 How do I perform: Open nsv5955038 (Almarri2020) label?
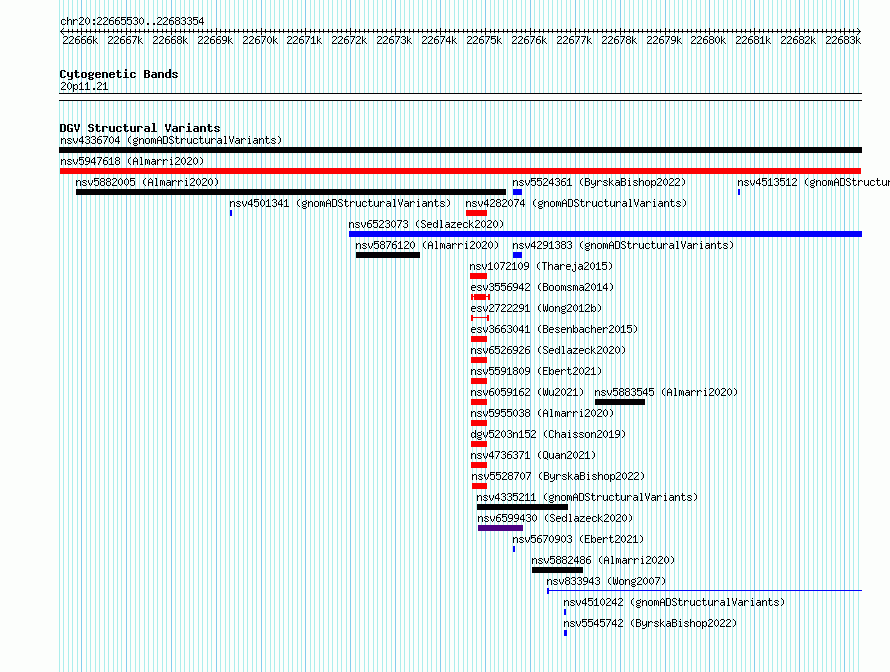[542, 413]
